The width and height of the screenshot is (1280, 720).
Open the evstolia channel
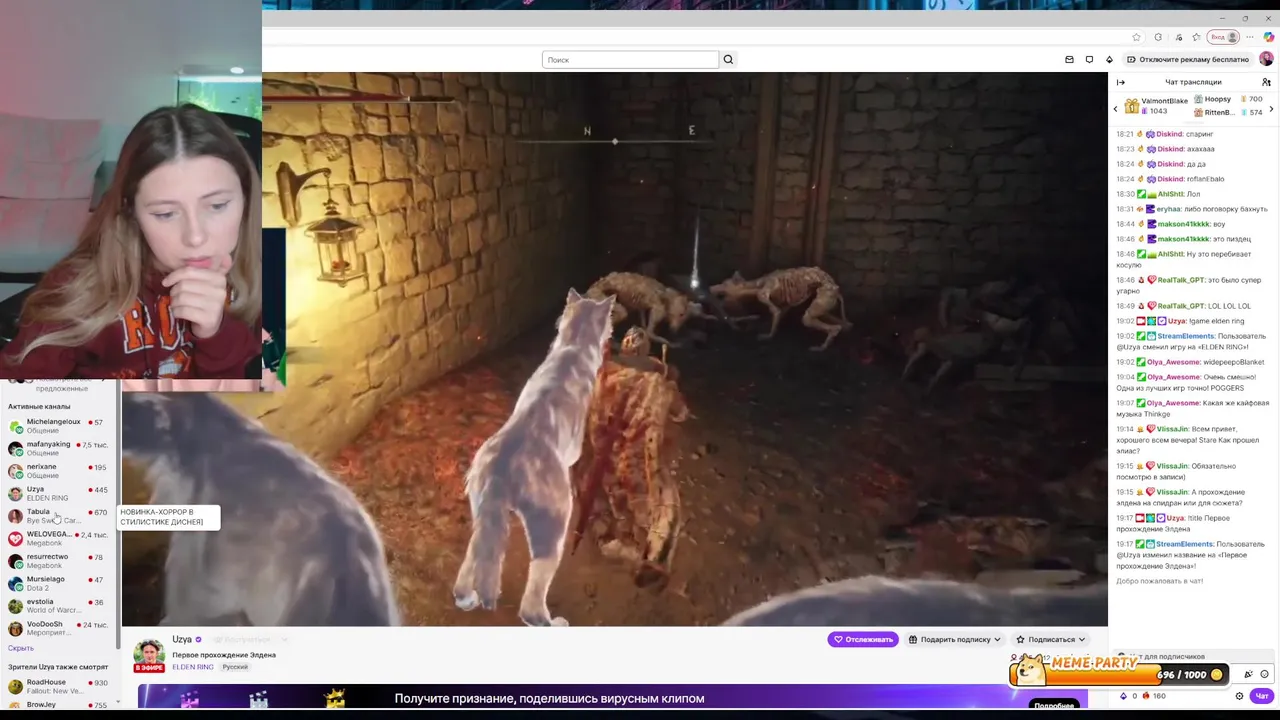point(58,606)
